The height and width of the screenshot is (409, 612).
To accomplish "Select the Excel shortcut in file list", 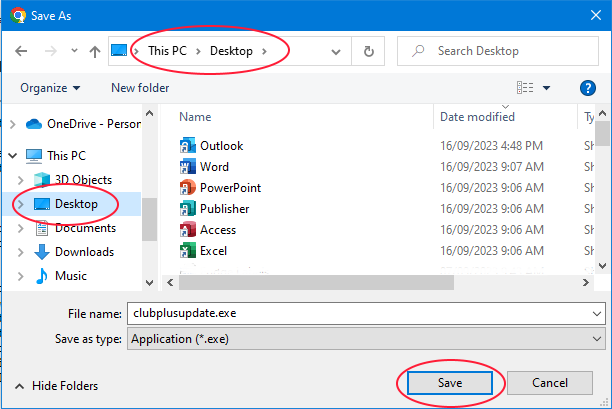I will [213, 251].
